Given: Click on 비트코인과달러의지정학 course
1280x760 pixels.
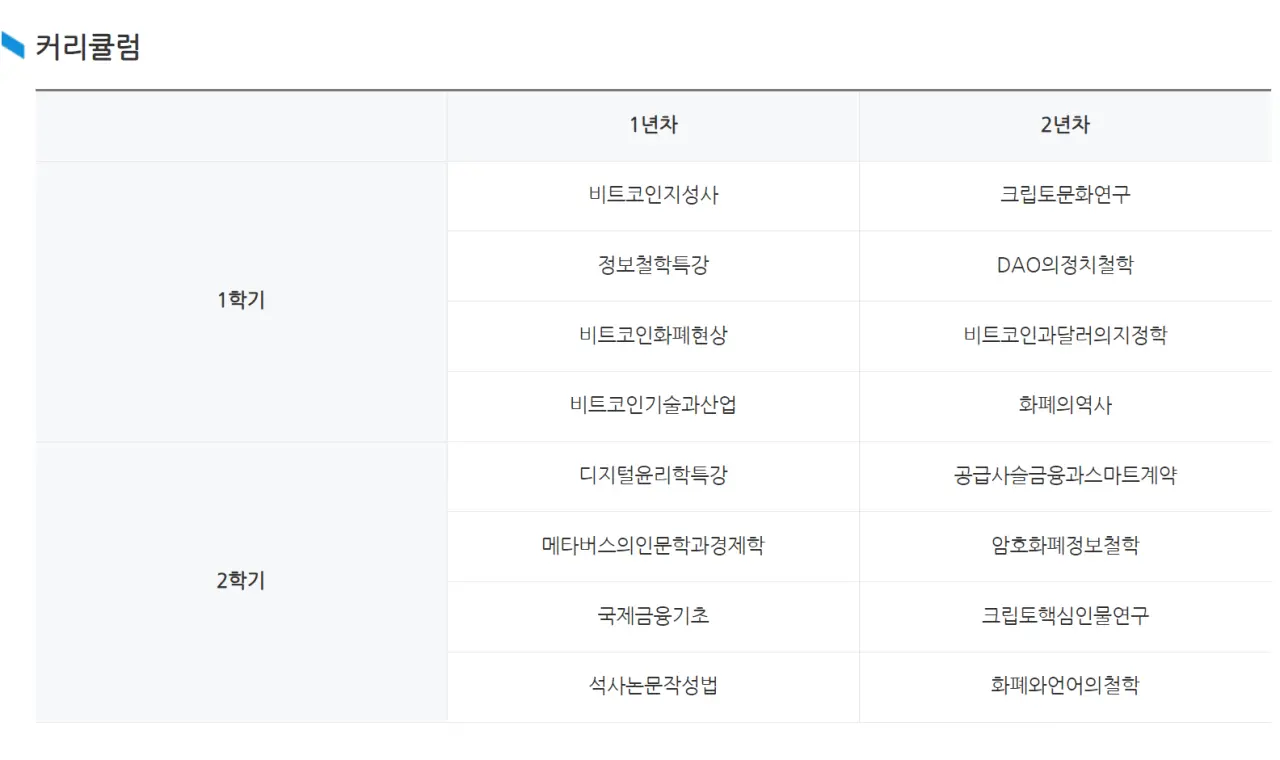Looking at the screenshot, I should point(1065,335).
